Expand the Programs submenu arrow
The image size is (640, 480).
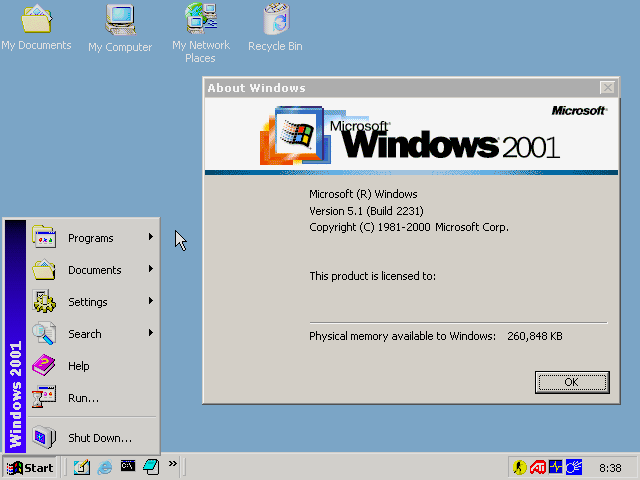(151, 237)
